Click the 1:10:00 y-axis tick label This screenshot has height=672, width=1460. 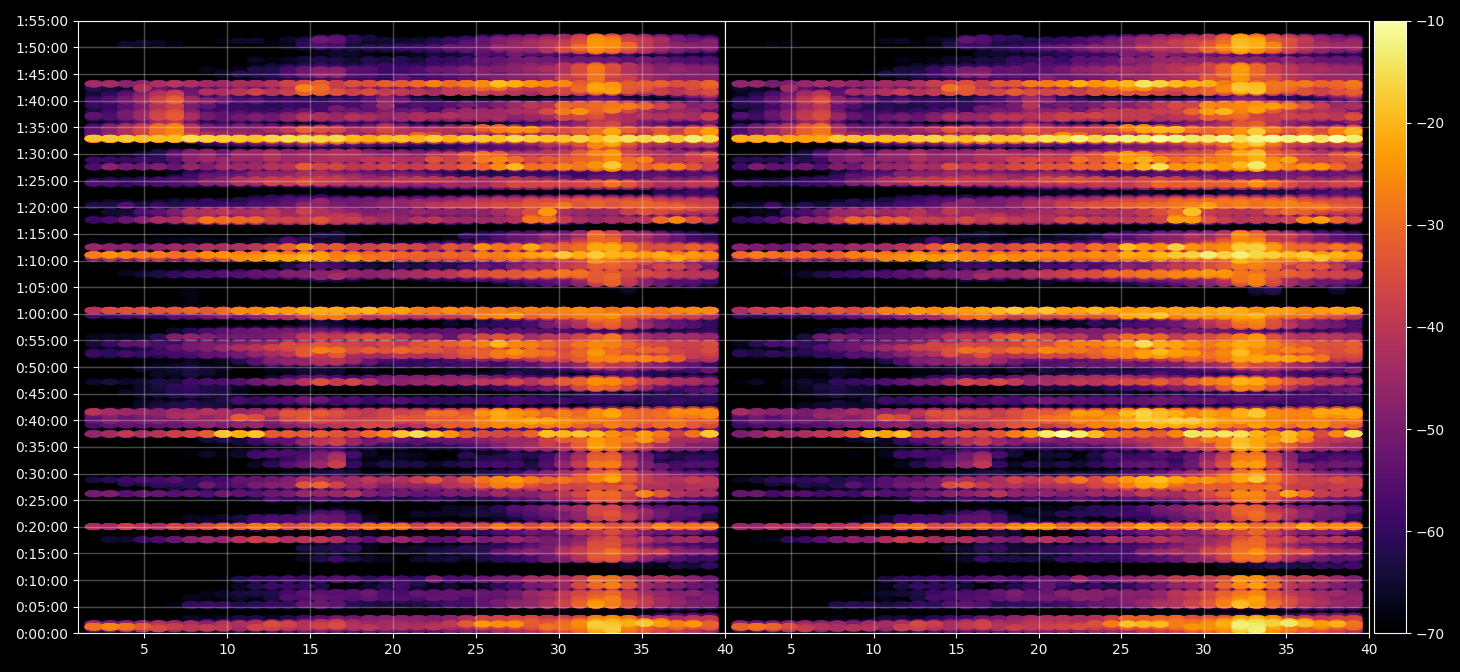(x=42, y=261)
